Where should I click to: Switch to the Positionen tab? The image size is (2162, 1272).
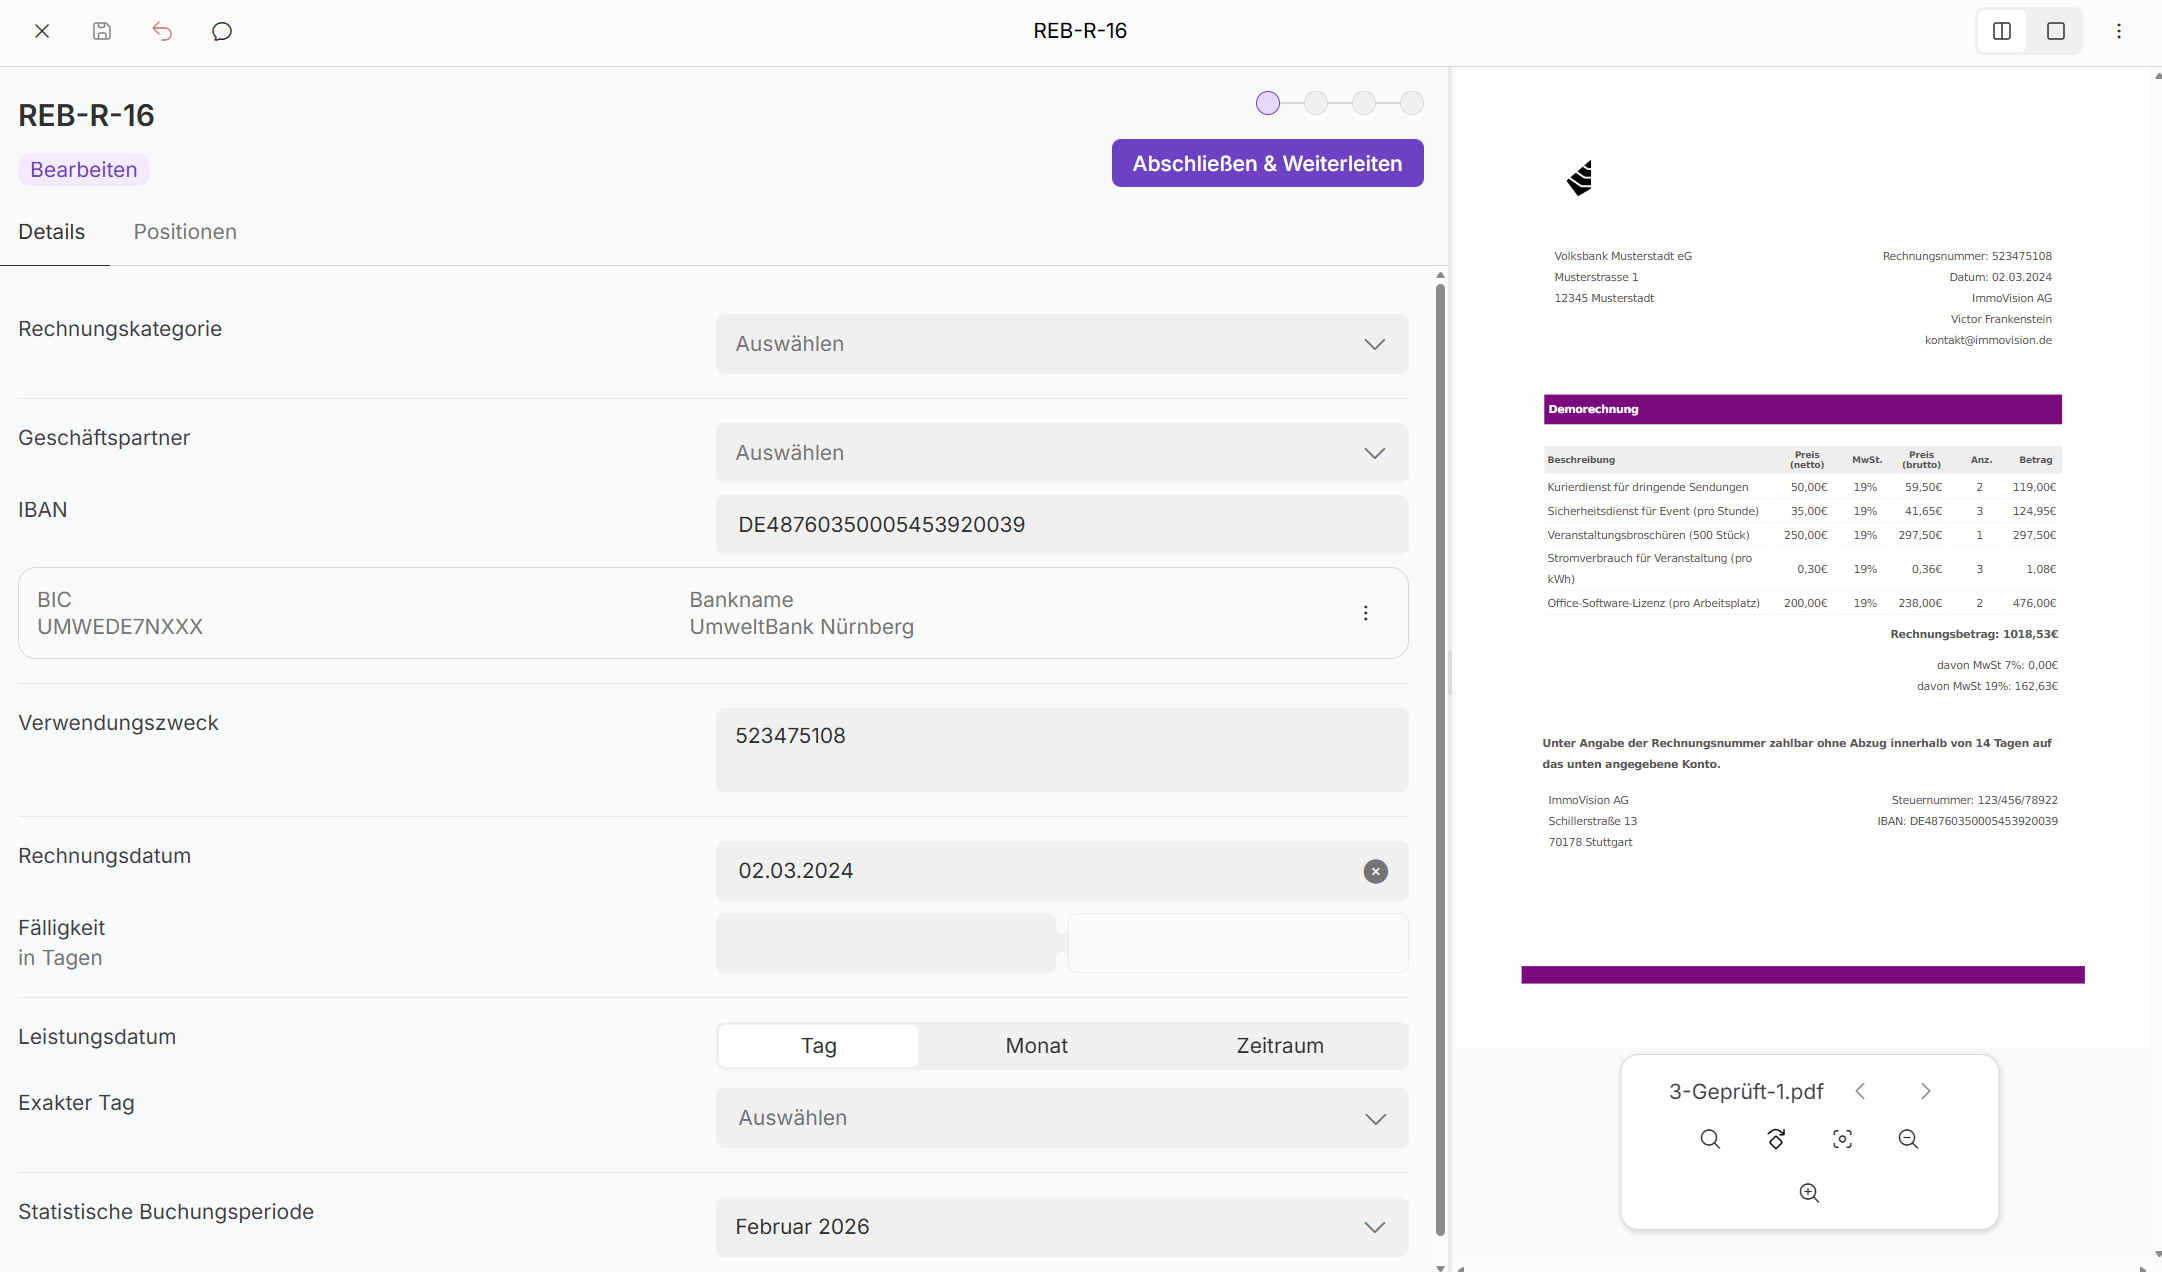(x=185, y=232)
